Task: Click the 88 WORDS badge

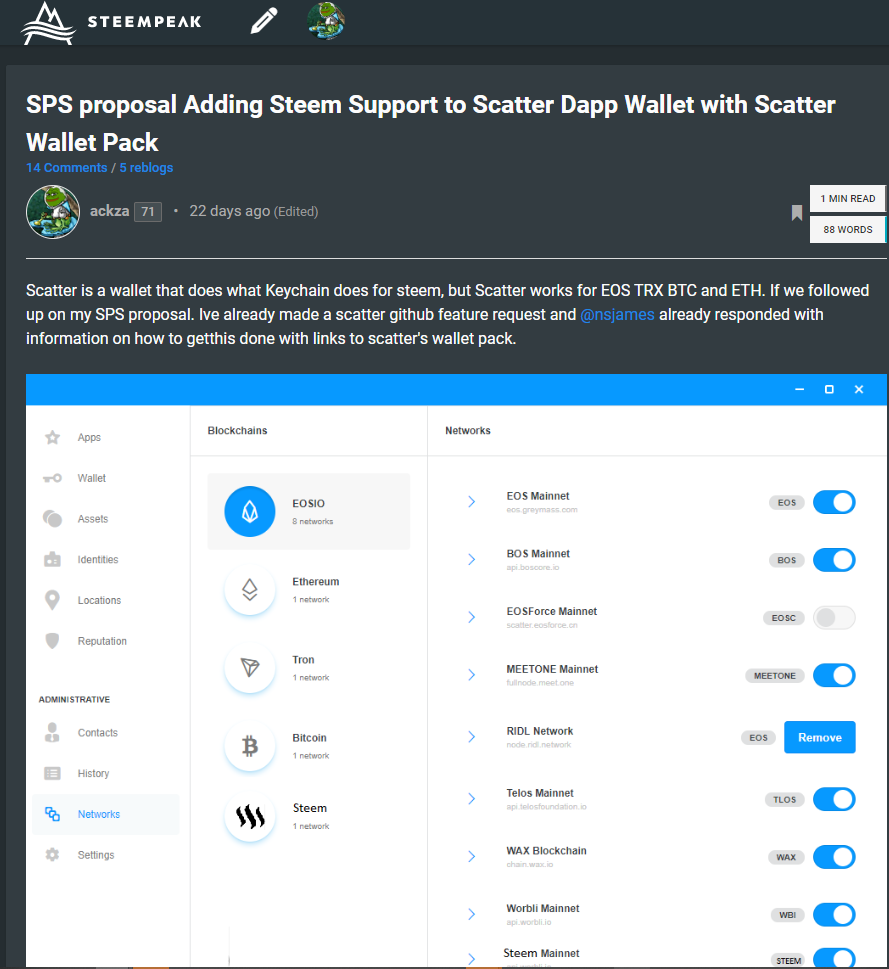Action: point(848,229)
